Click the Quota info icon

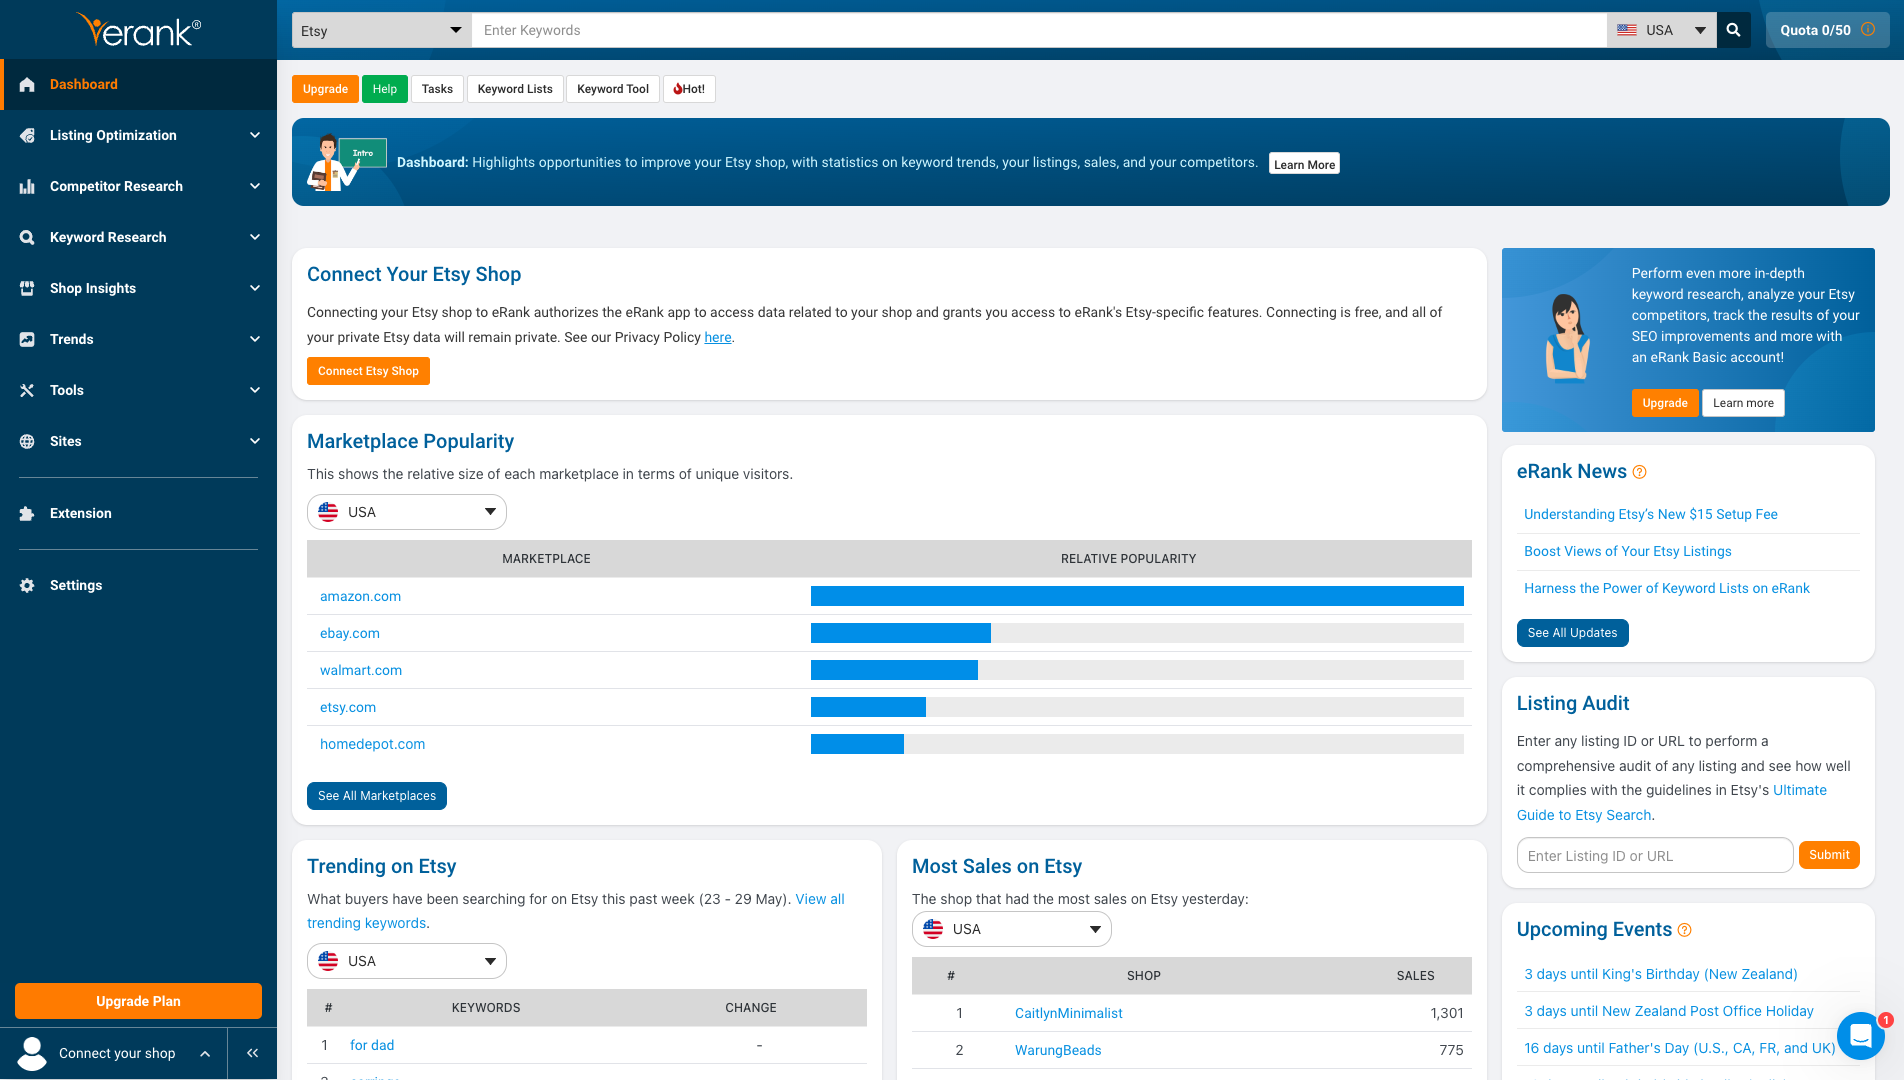[x=1867, y=30]
